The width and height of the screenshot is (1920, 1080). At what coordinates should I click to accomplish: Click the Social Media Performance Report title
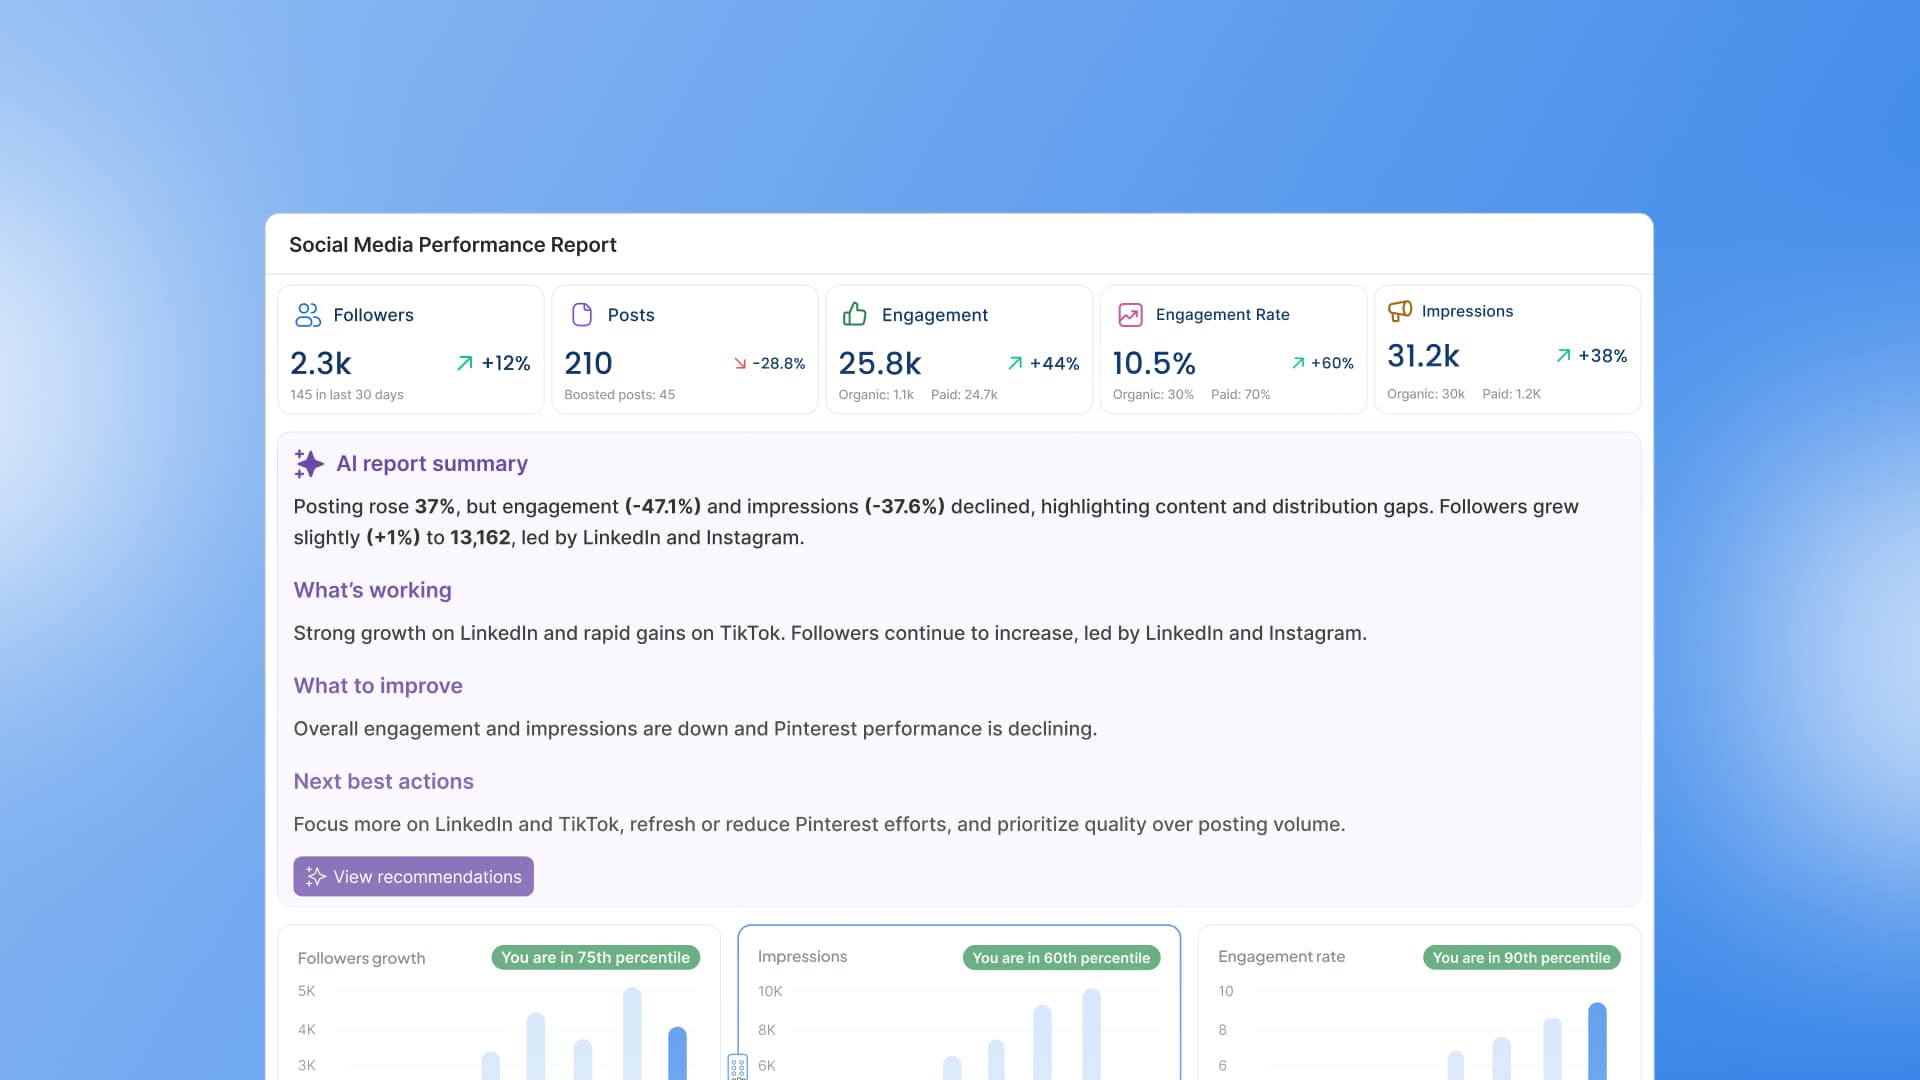(452, 245)
